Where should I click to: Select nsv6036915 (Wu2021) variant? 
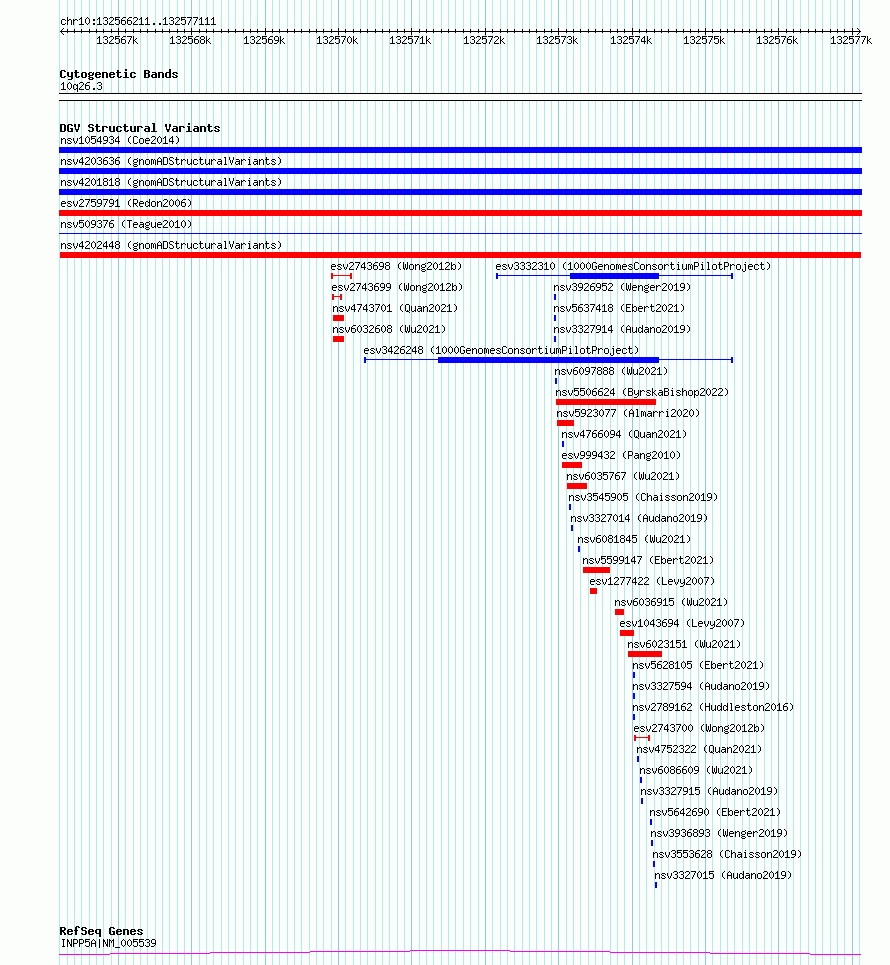coord(671,602)
